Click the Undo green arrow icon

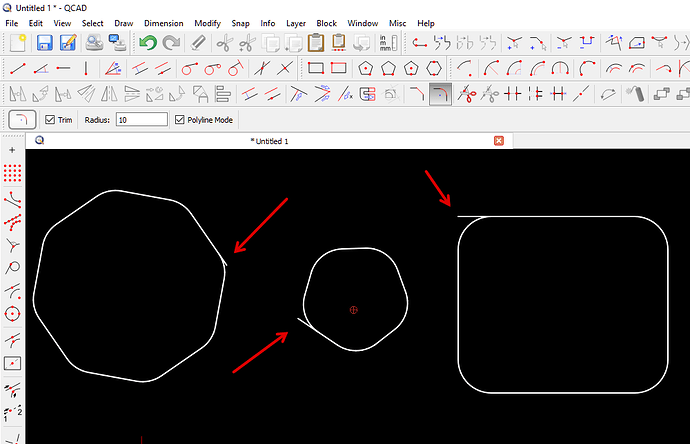148,42
